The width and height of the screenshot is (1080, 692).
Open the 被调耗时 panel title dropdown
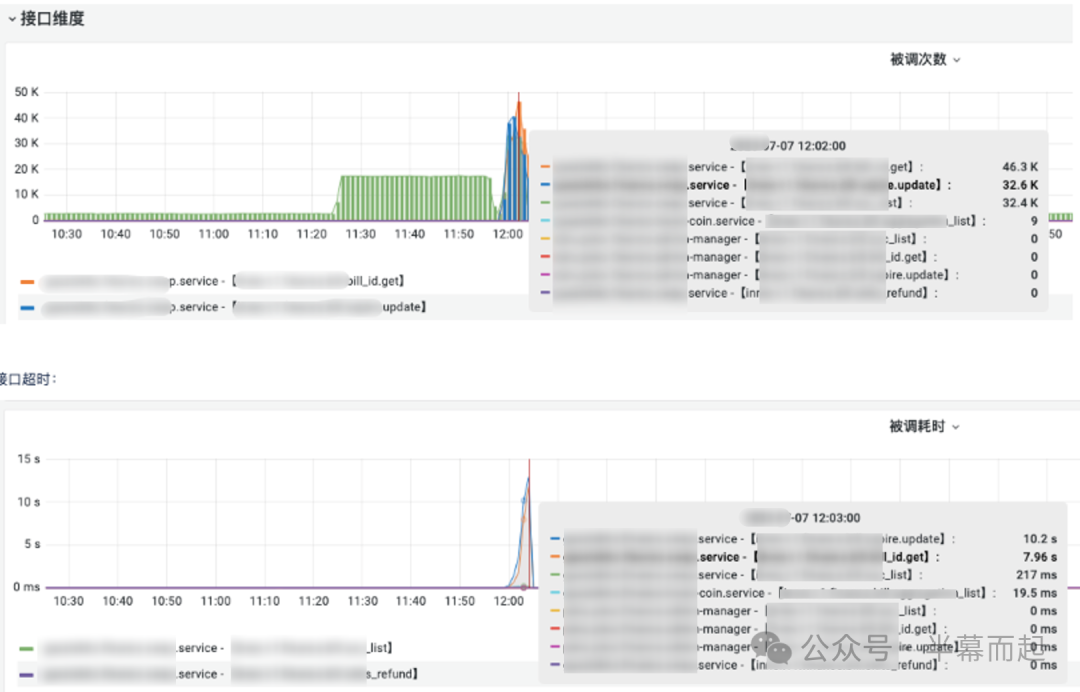pos(924,427)
